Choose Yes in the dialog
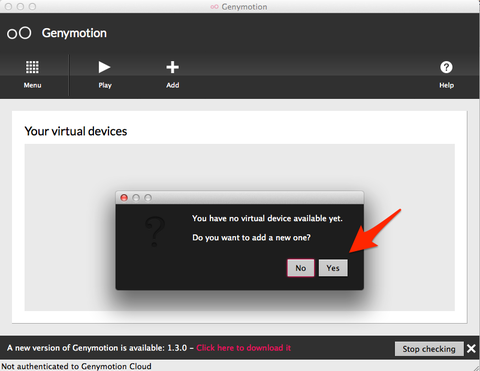Viewport: 480px width, 371px height. pyautogui.click(x=333, y=268)
